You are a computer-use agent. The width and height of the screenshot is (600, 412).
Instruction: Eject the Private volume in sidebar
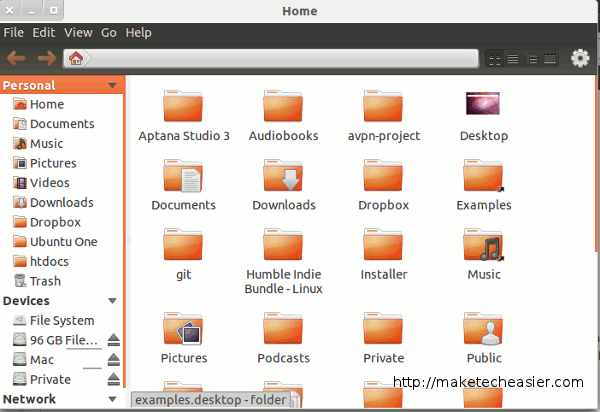tap(113, 380)
